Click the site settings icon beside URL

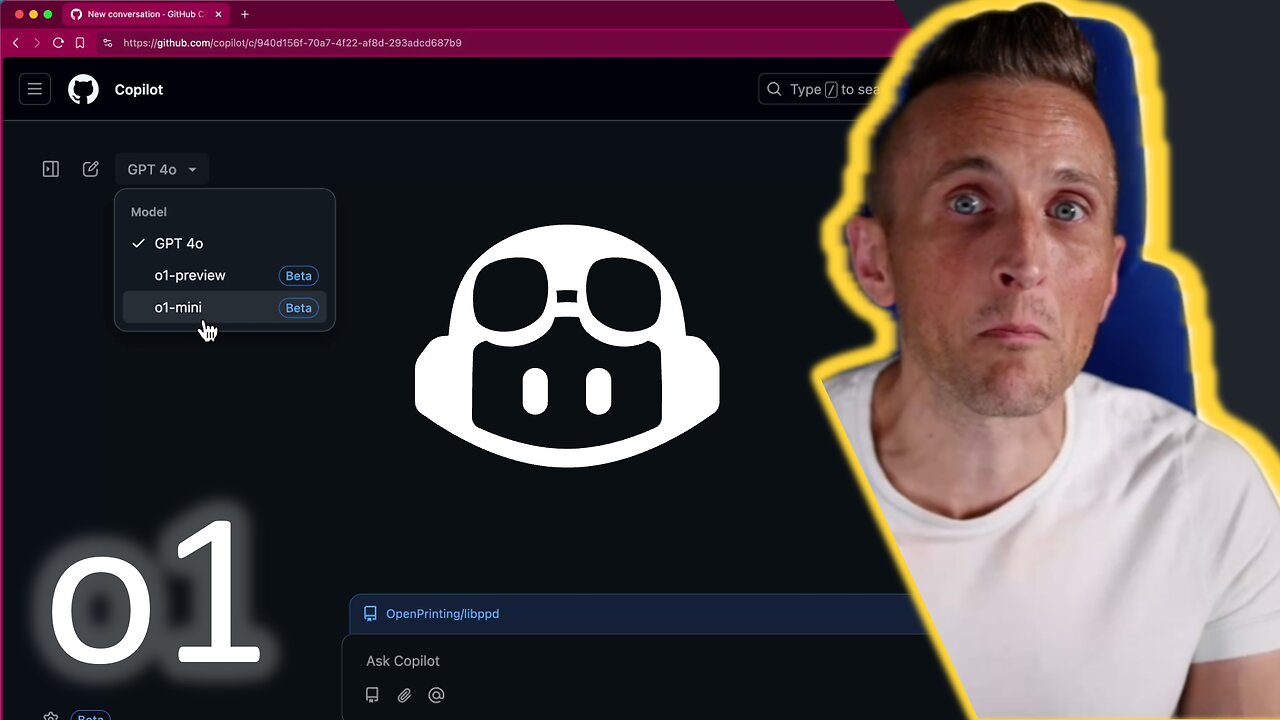[108, 43]
